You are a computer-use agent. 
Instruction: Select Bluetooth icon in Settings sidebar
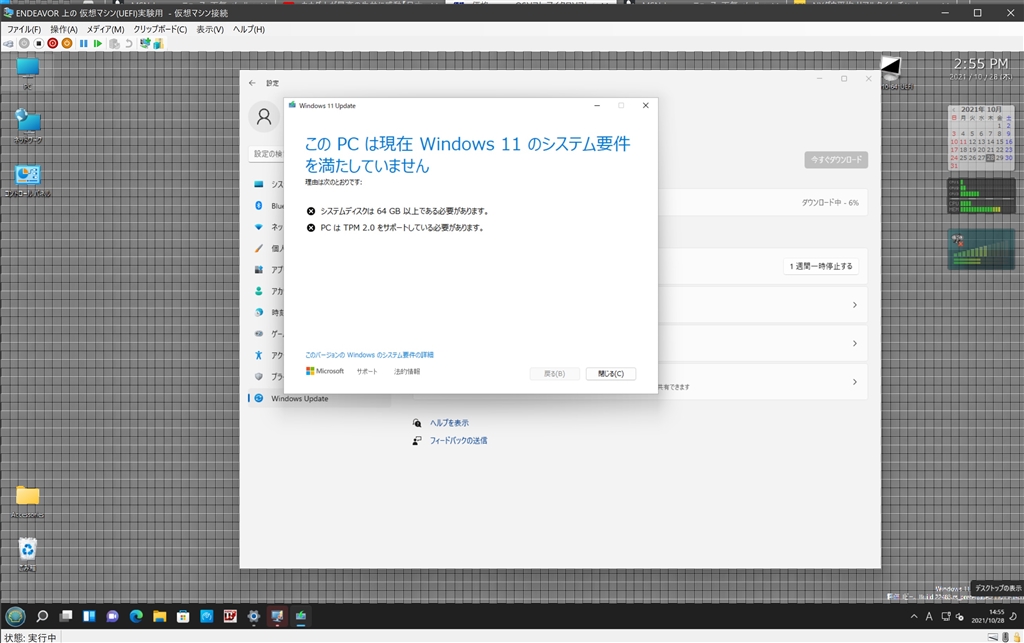259,206
